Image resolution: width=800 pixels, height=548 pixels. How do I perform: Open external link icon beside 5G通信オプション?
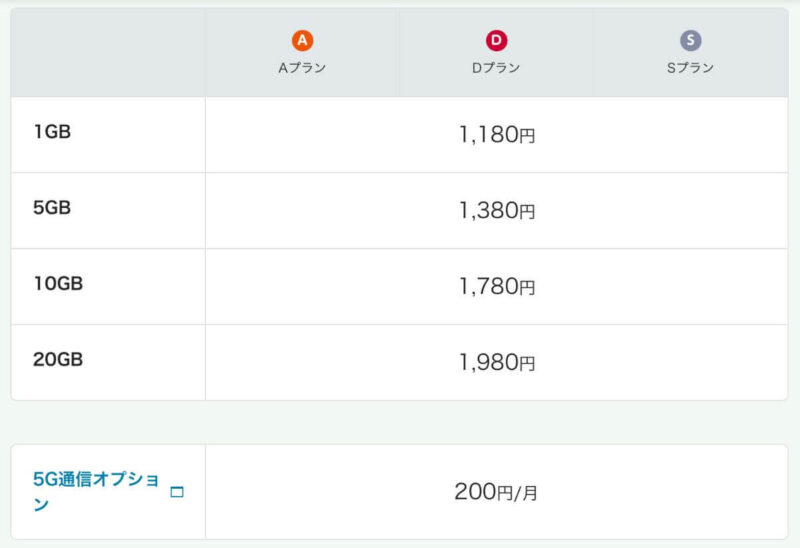click(x=177, y=492)
